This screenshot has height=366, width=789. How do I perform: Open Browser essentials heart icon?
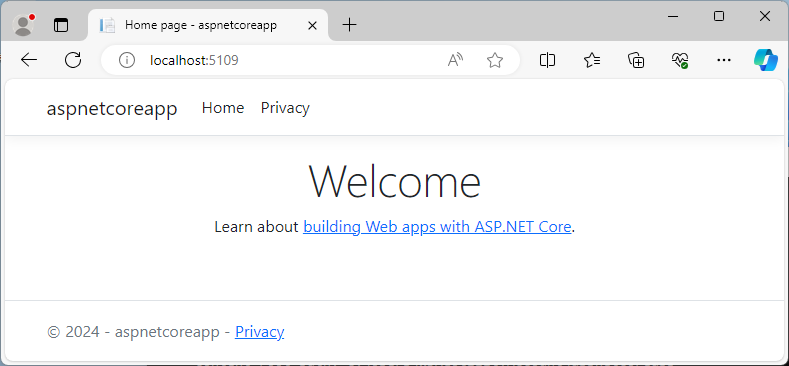pyautogui.click(x=680, y=60)
